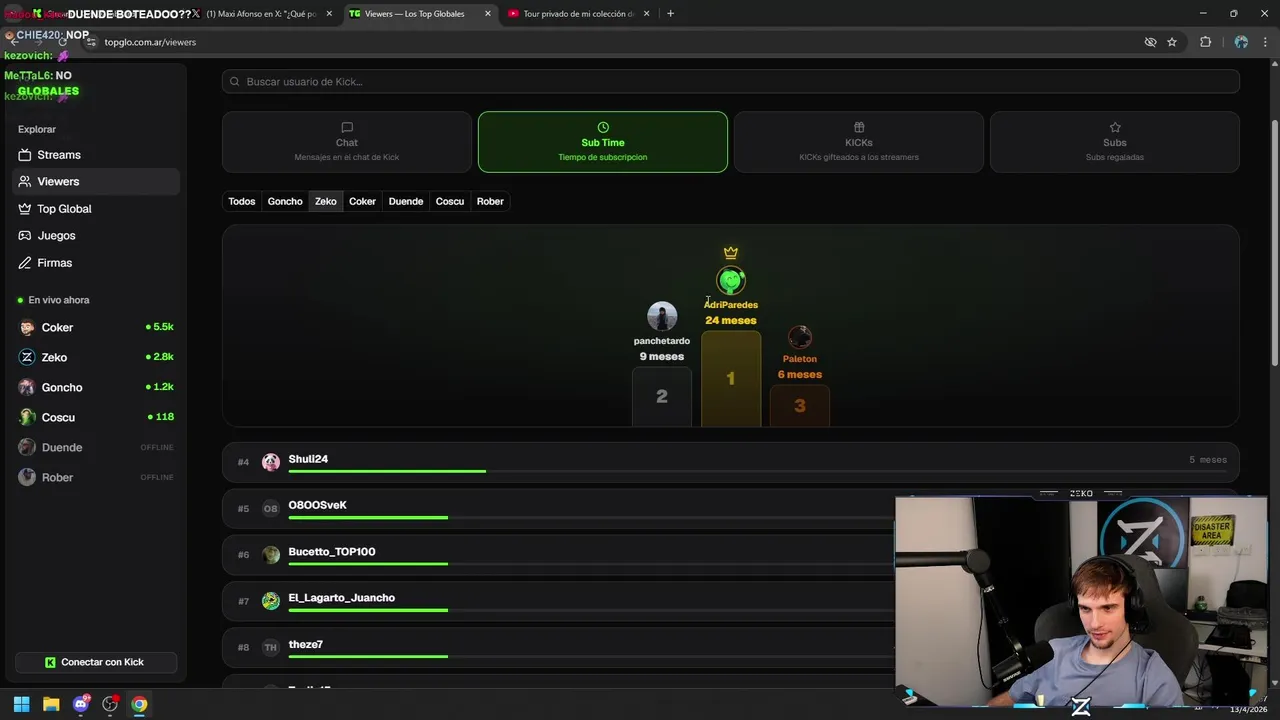This screenshot has height=720, width=1280.
Task: Click the Sub Time clock icon
Action: tap(603, 127)
